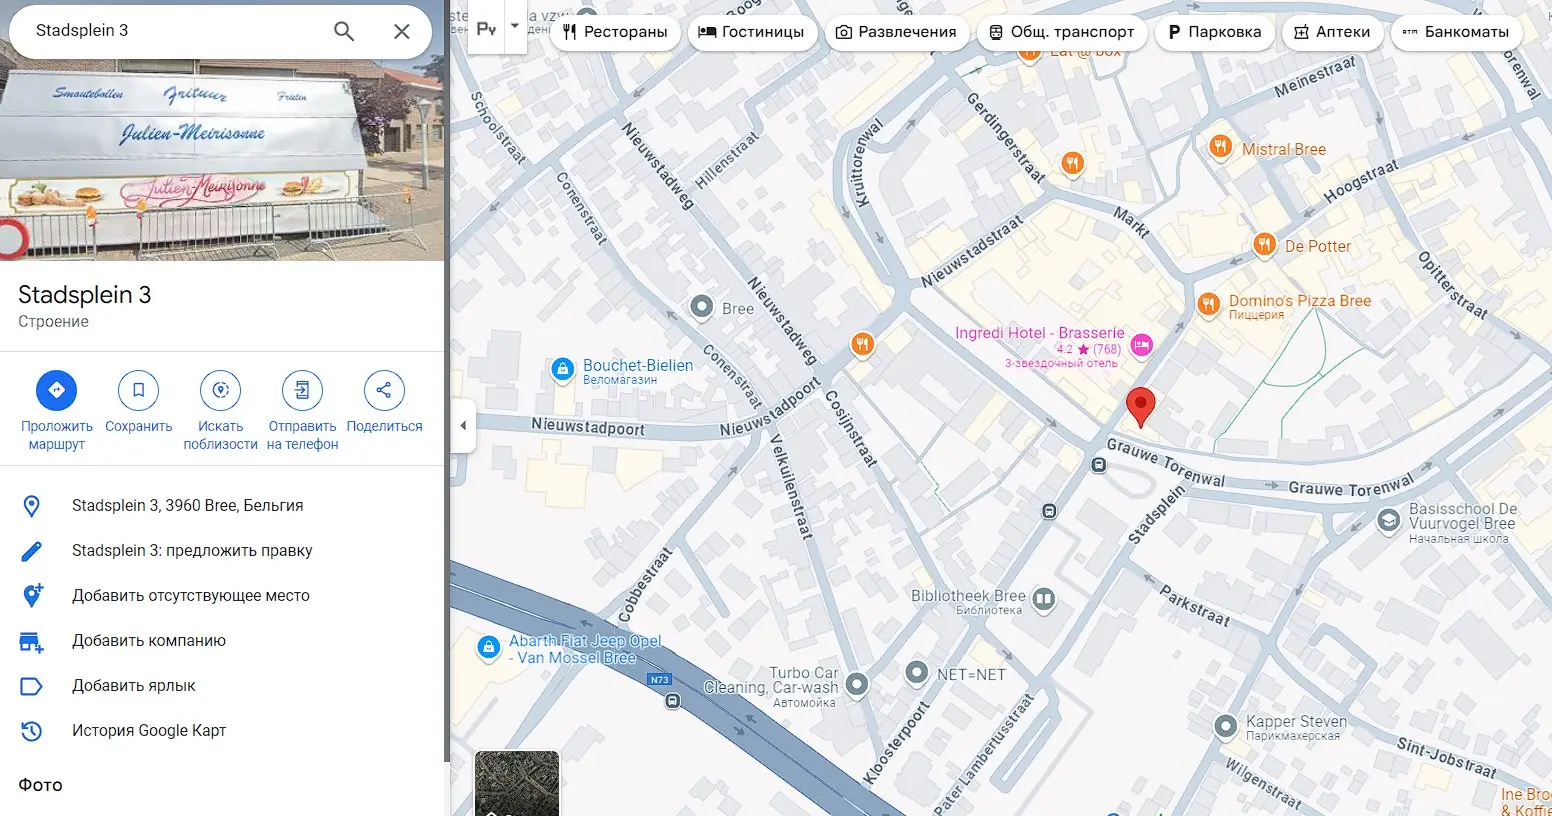Viewport: 1552px width, 816px height.
Task: Share location using the Поделиться icon
Action: (384, 390)
